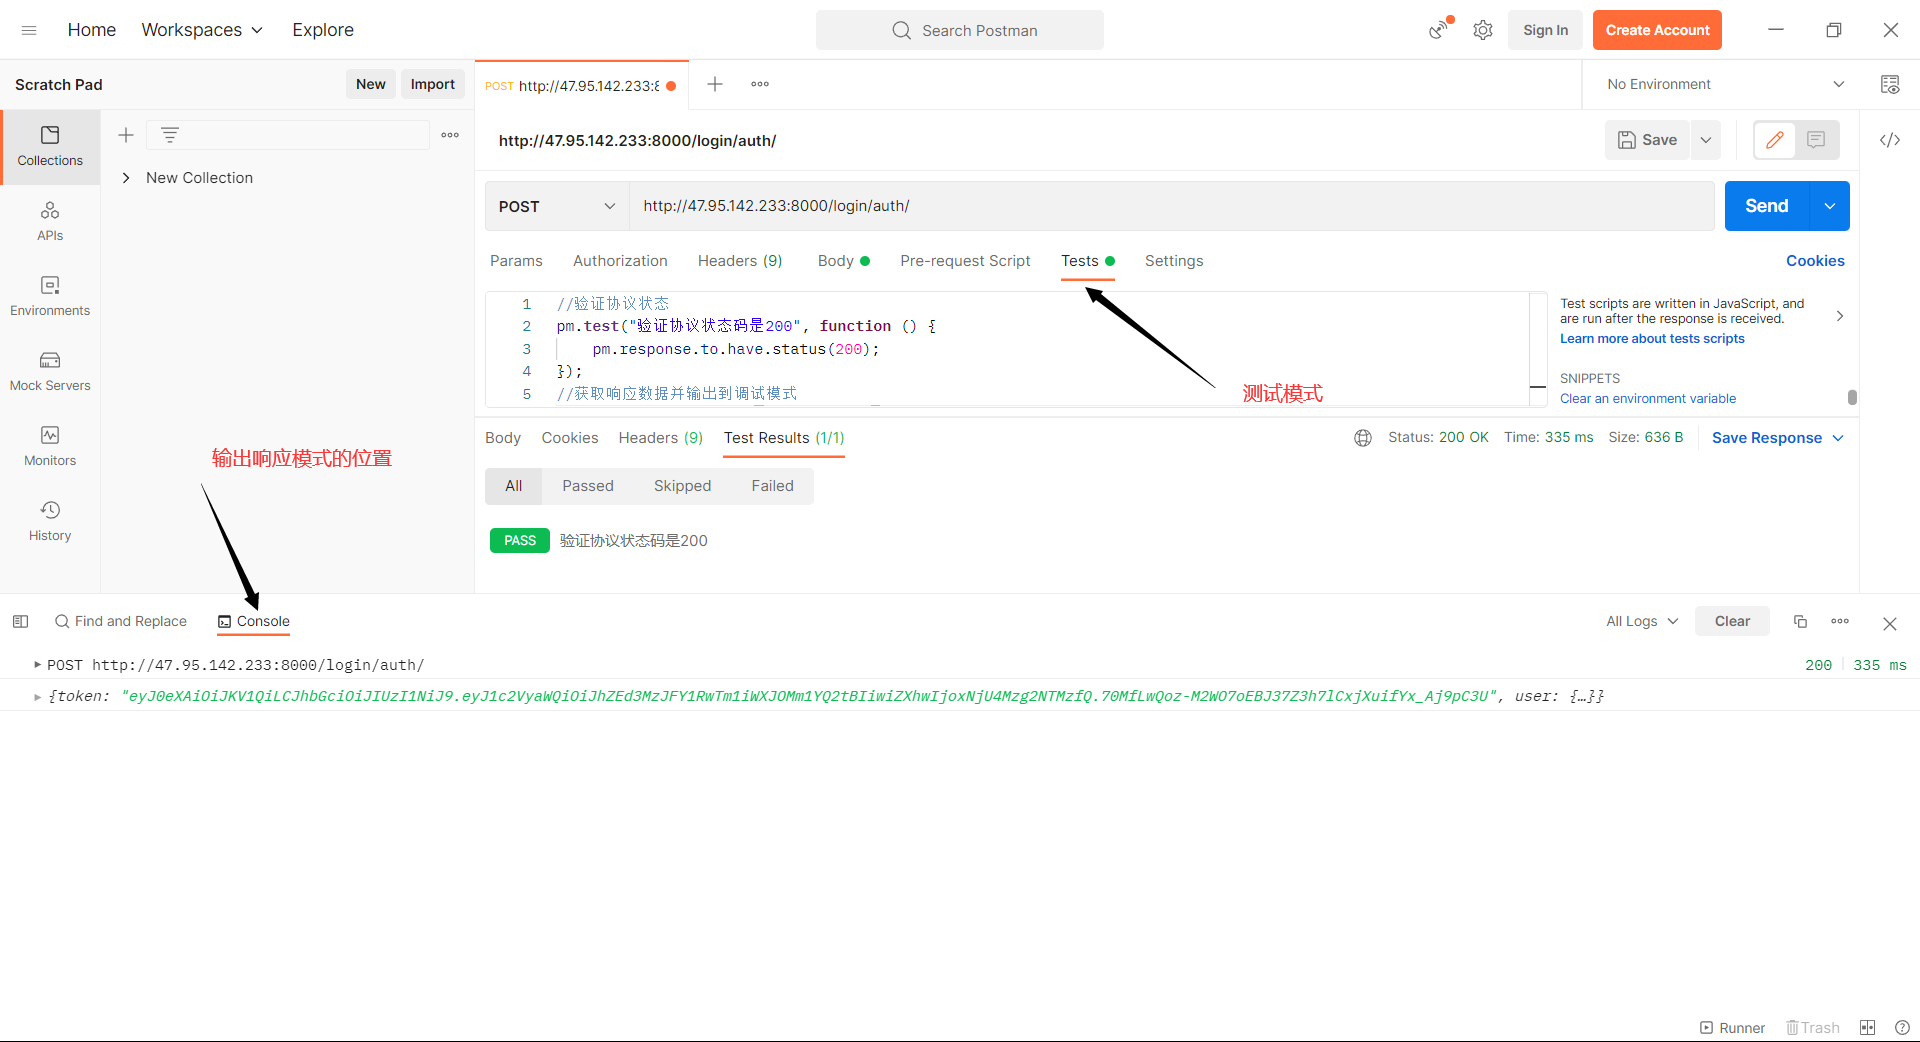Select the Tests tab
The image size is (1920, 1042).
(1088, 261)
